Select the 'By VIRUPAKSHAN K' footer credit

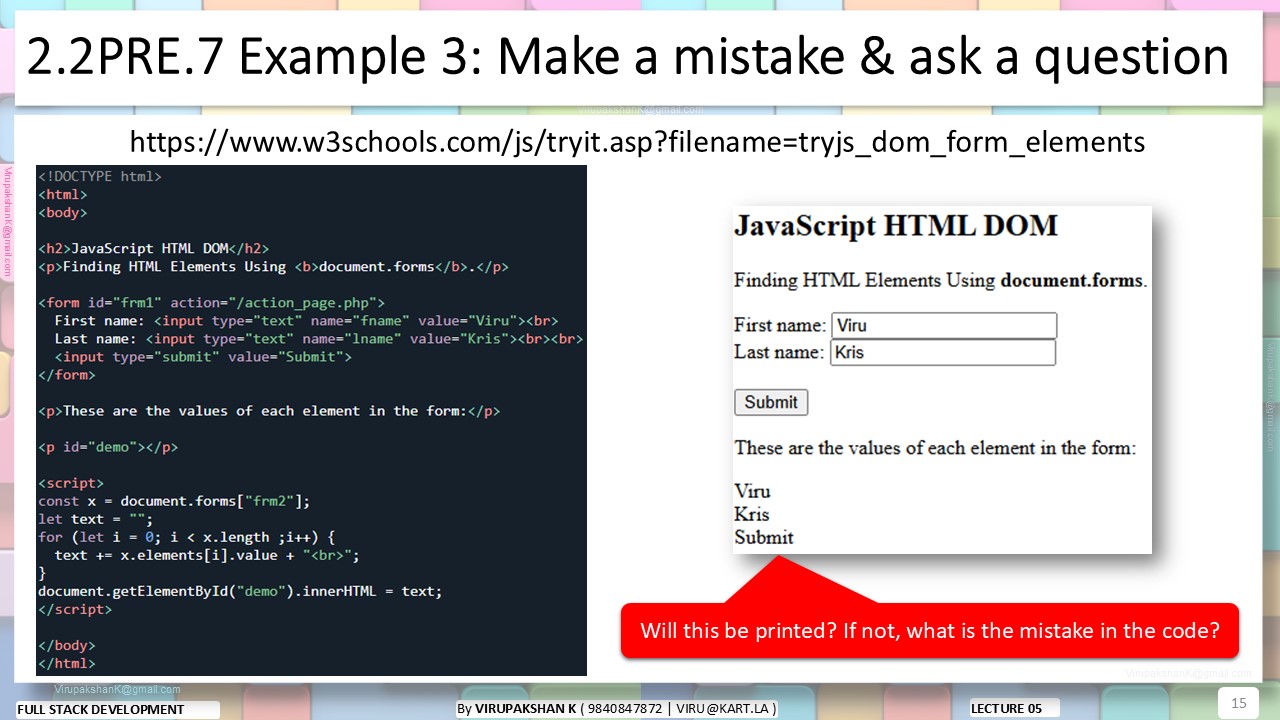pos(617,709)
